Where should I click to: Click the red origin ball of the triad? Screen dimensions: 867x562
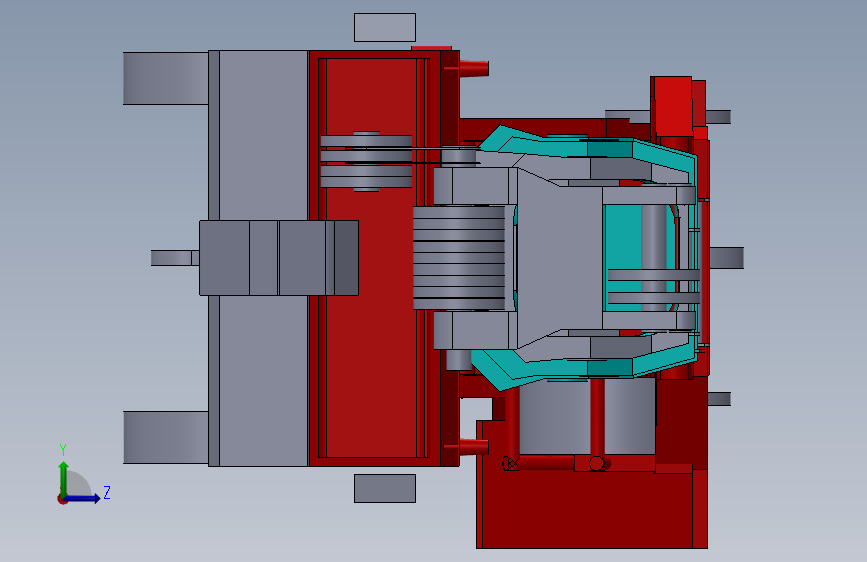62,499
